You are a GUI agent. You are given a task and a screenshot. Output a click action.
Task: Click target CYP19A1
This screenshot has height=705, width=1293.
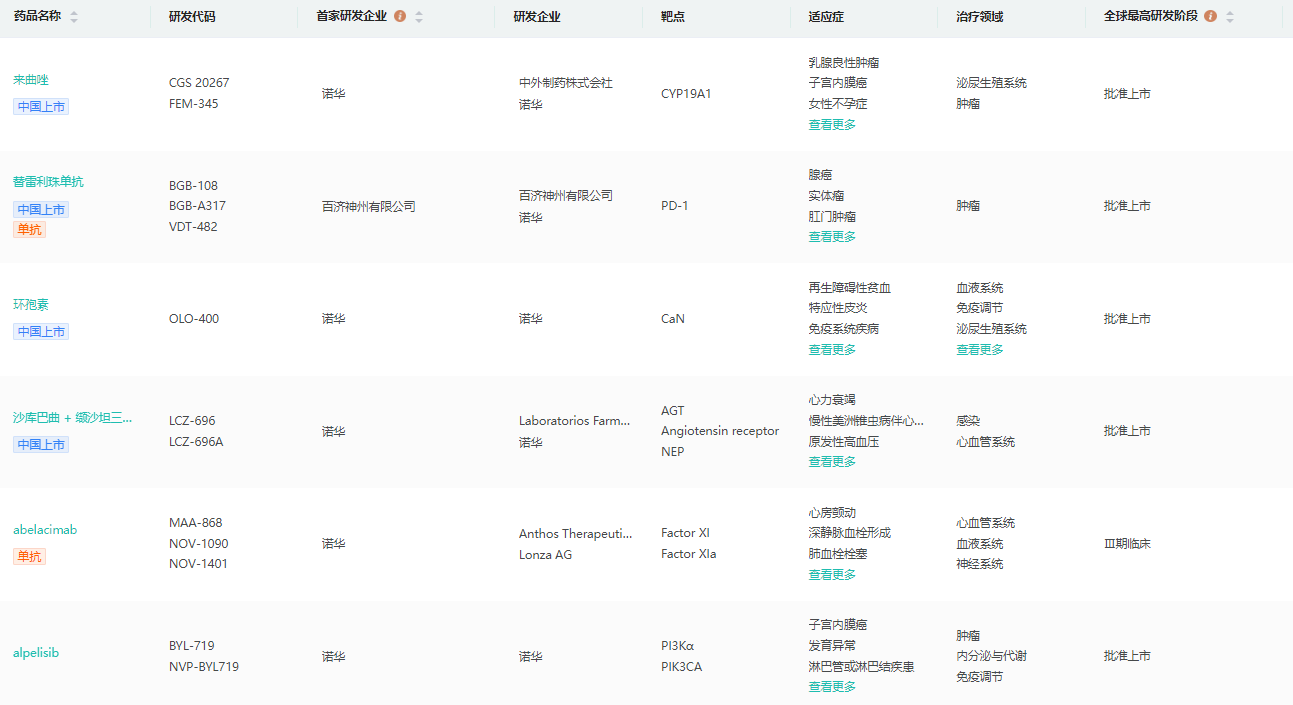(x=686, y=94)
